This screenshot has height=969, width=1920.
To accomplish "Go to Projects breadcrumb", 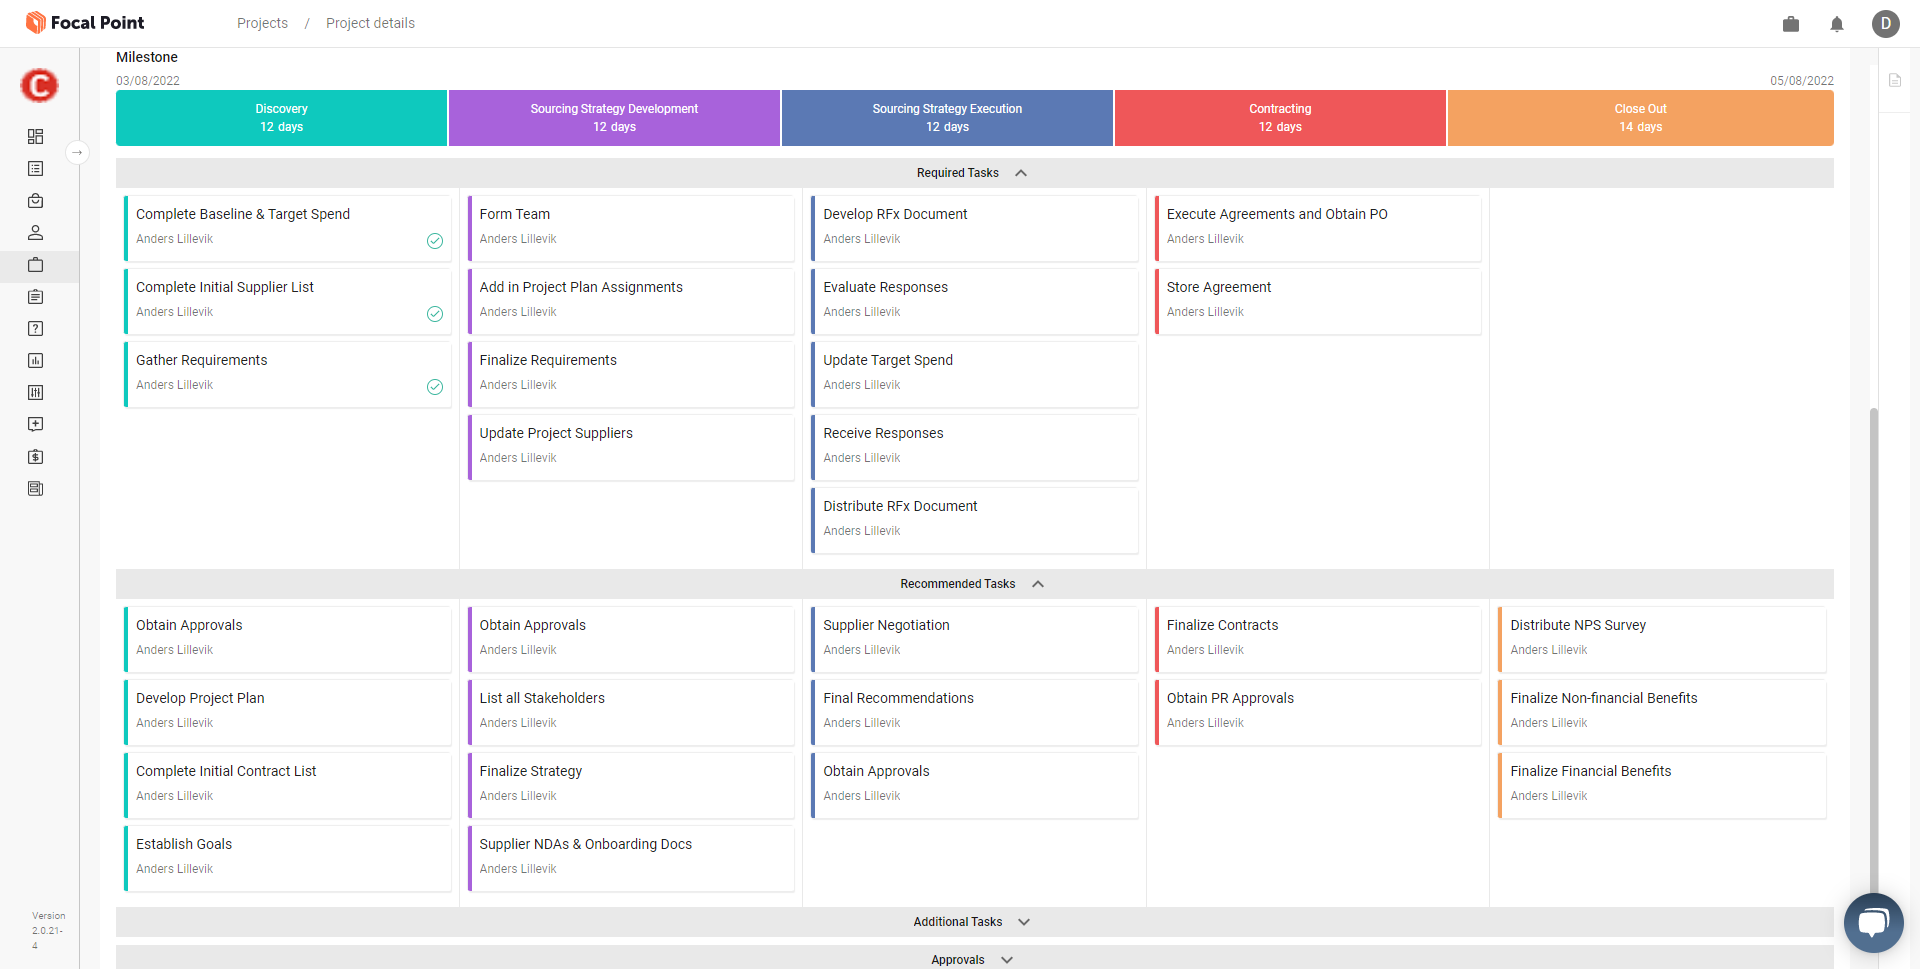I will point(262,23).
